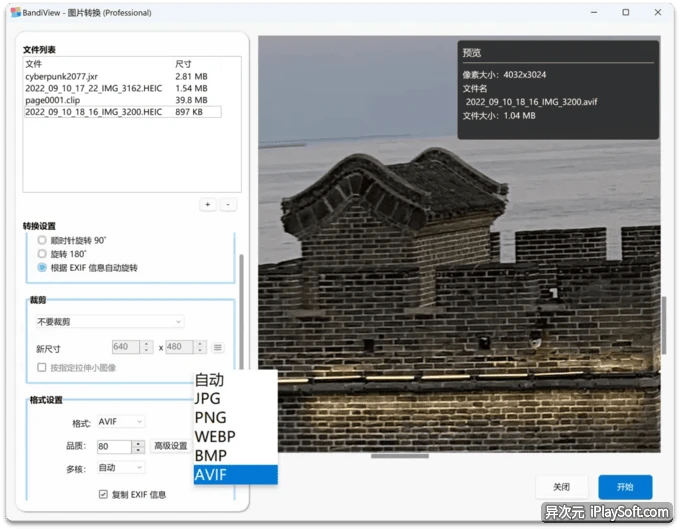This screenshot has width=680, height=530.
Task: Open the multi-core dropdown
Action: pyautogui.click(x=121, y=468)
